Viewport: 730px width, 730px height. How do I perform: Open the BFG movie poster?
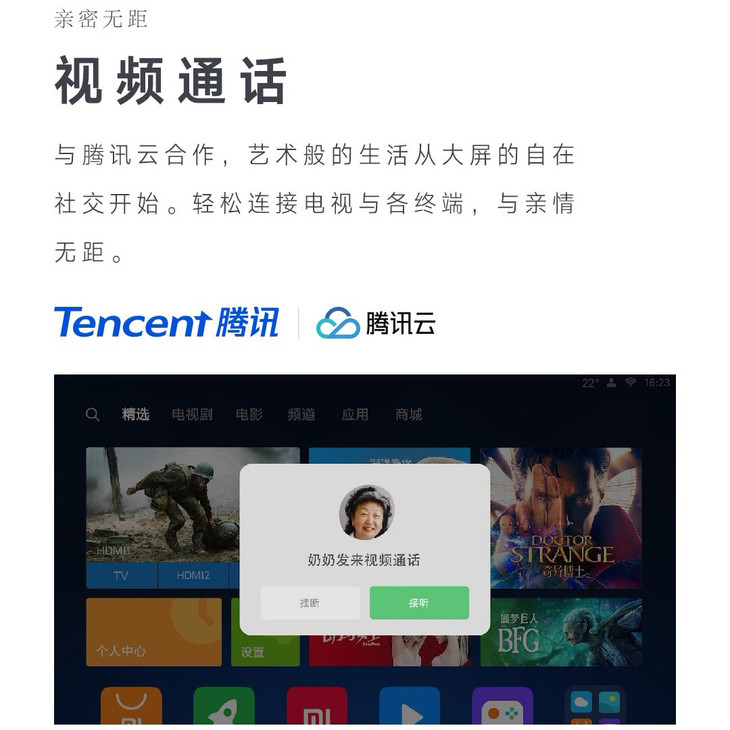pos(561,632)
